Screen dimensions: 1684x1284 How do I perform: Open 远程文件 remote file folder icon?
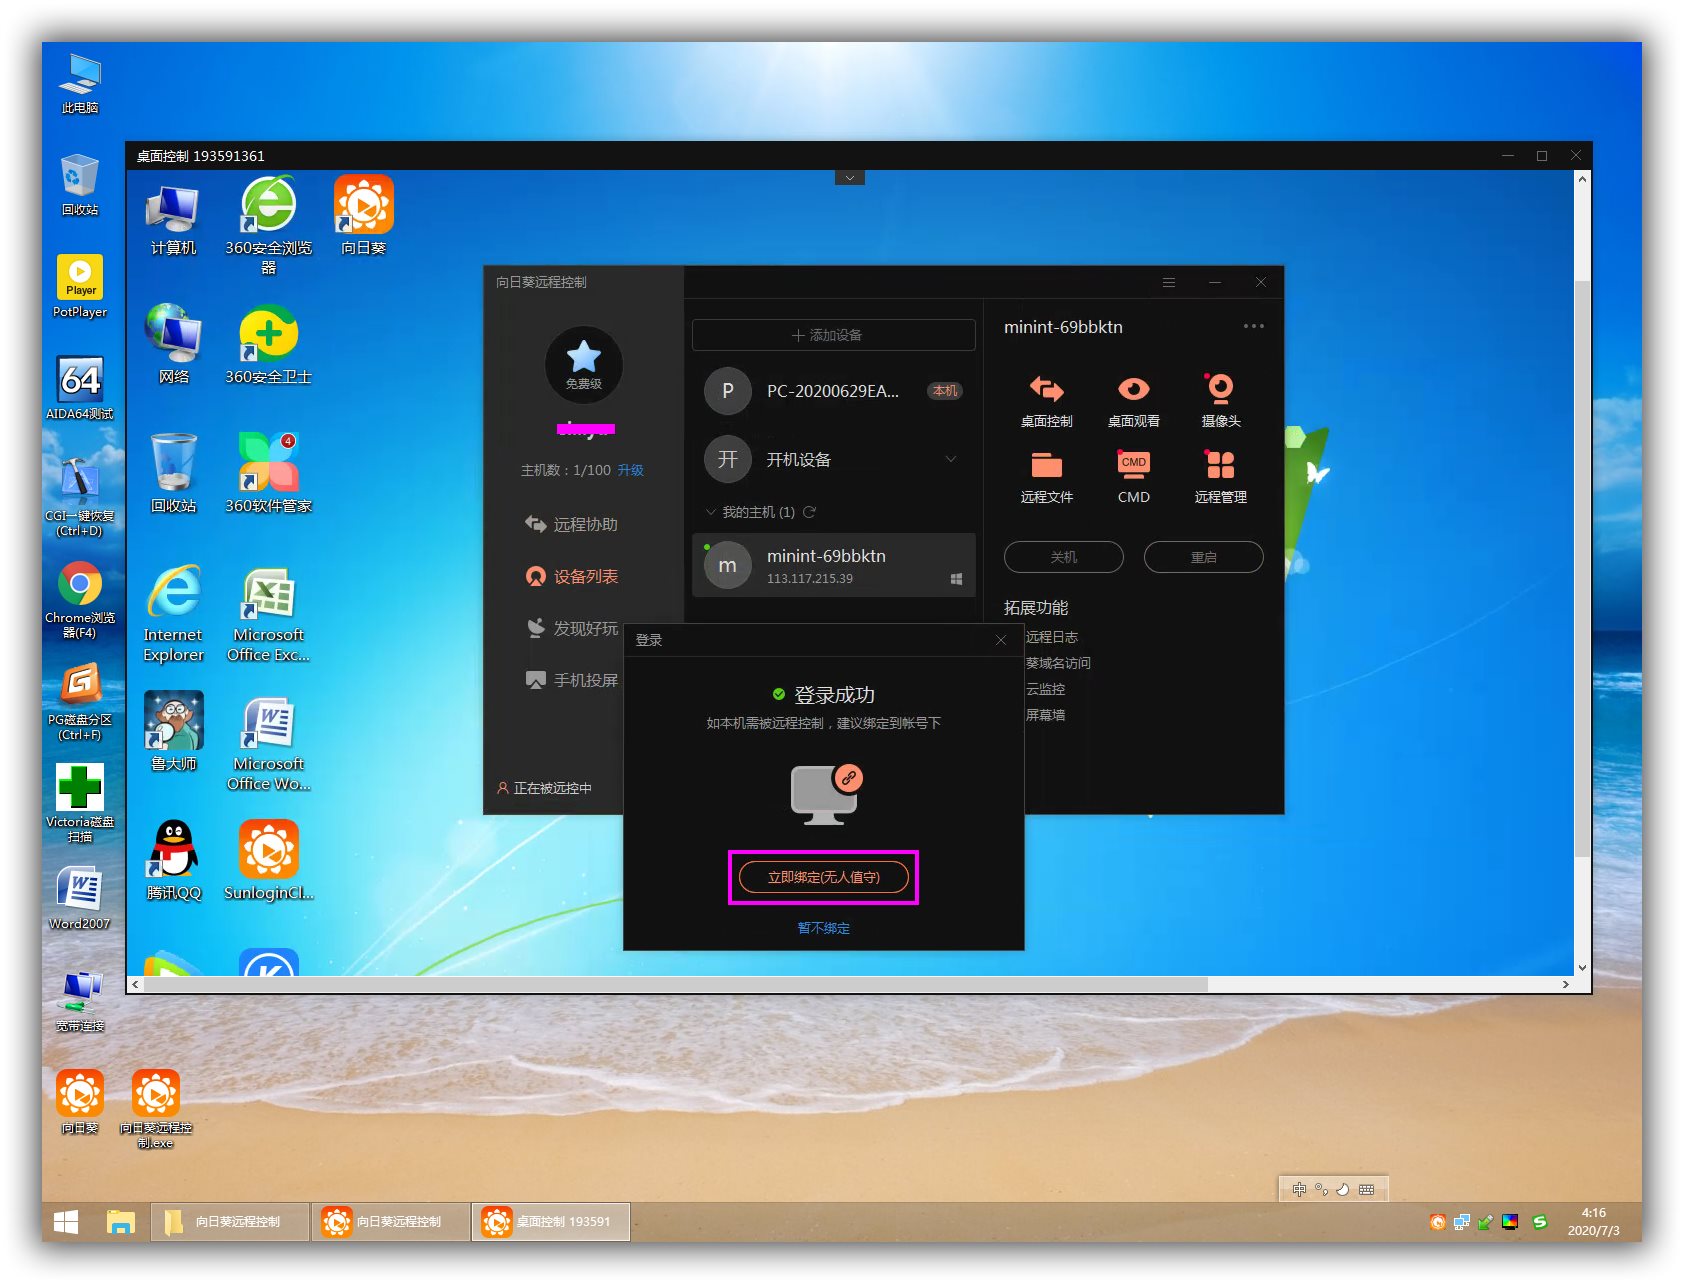1046,465
